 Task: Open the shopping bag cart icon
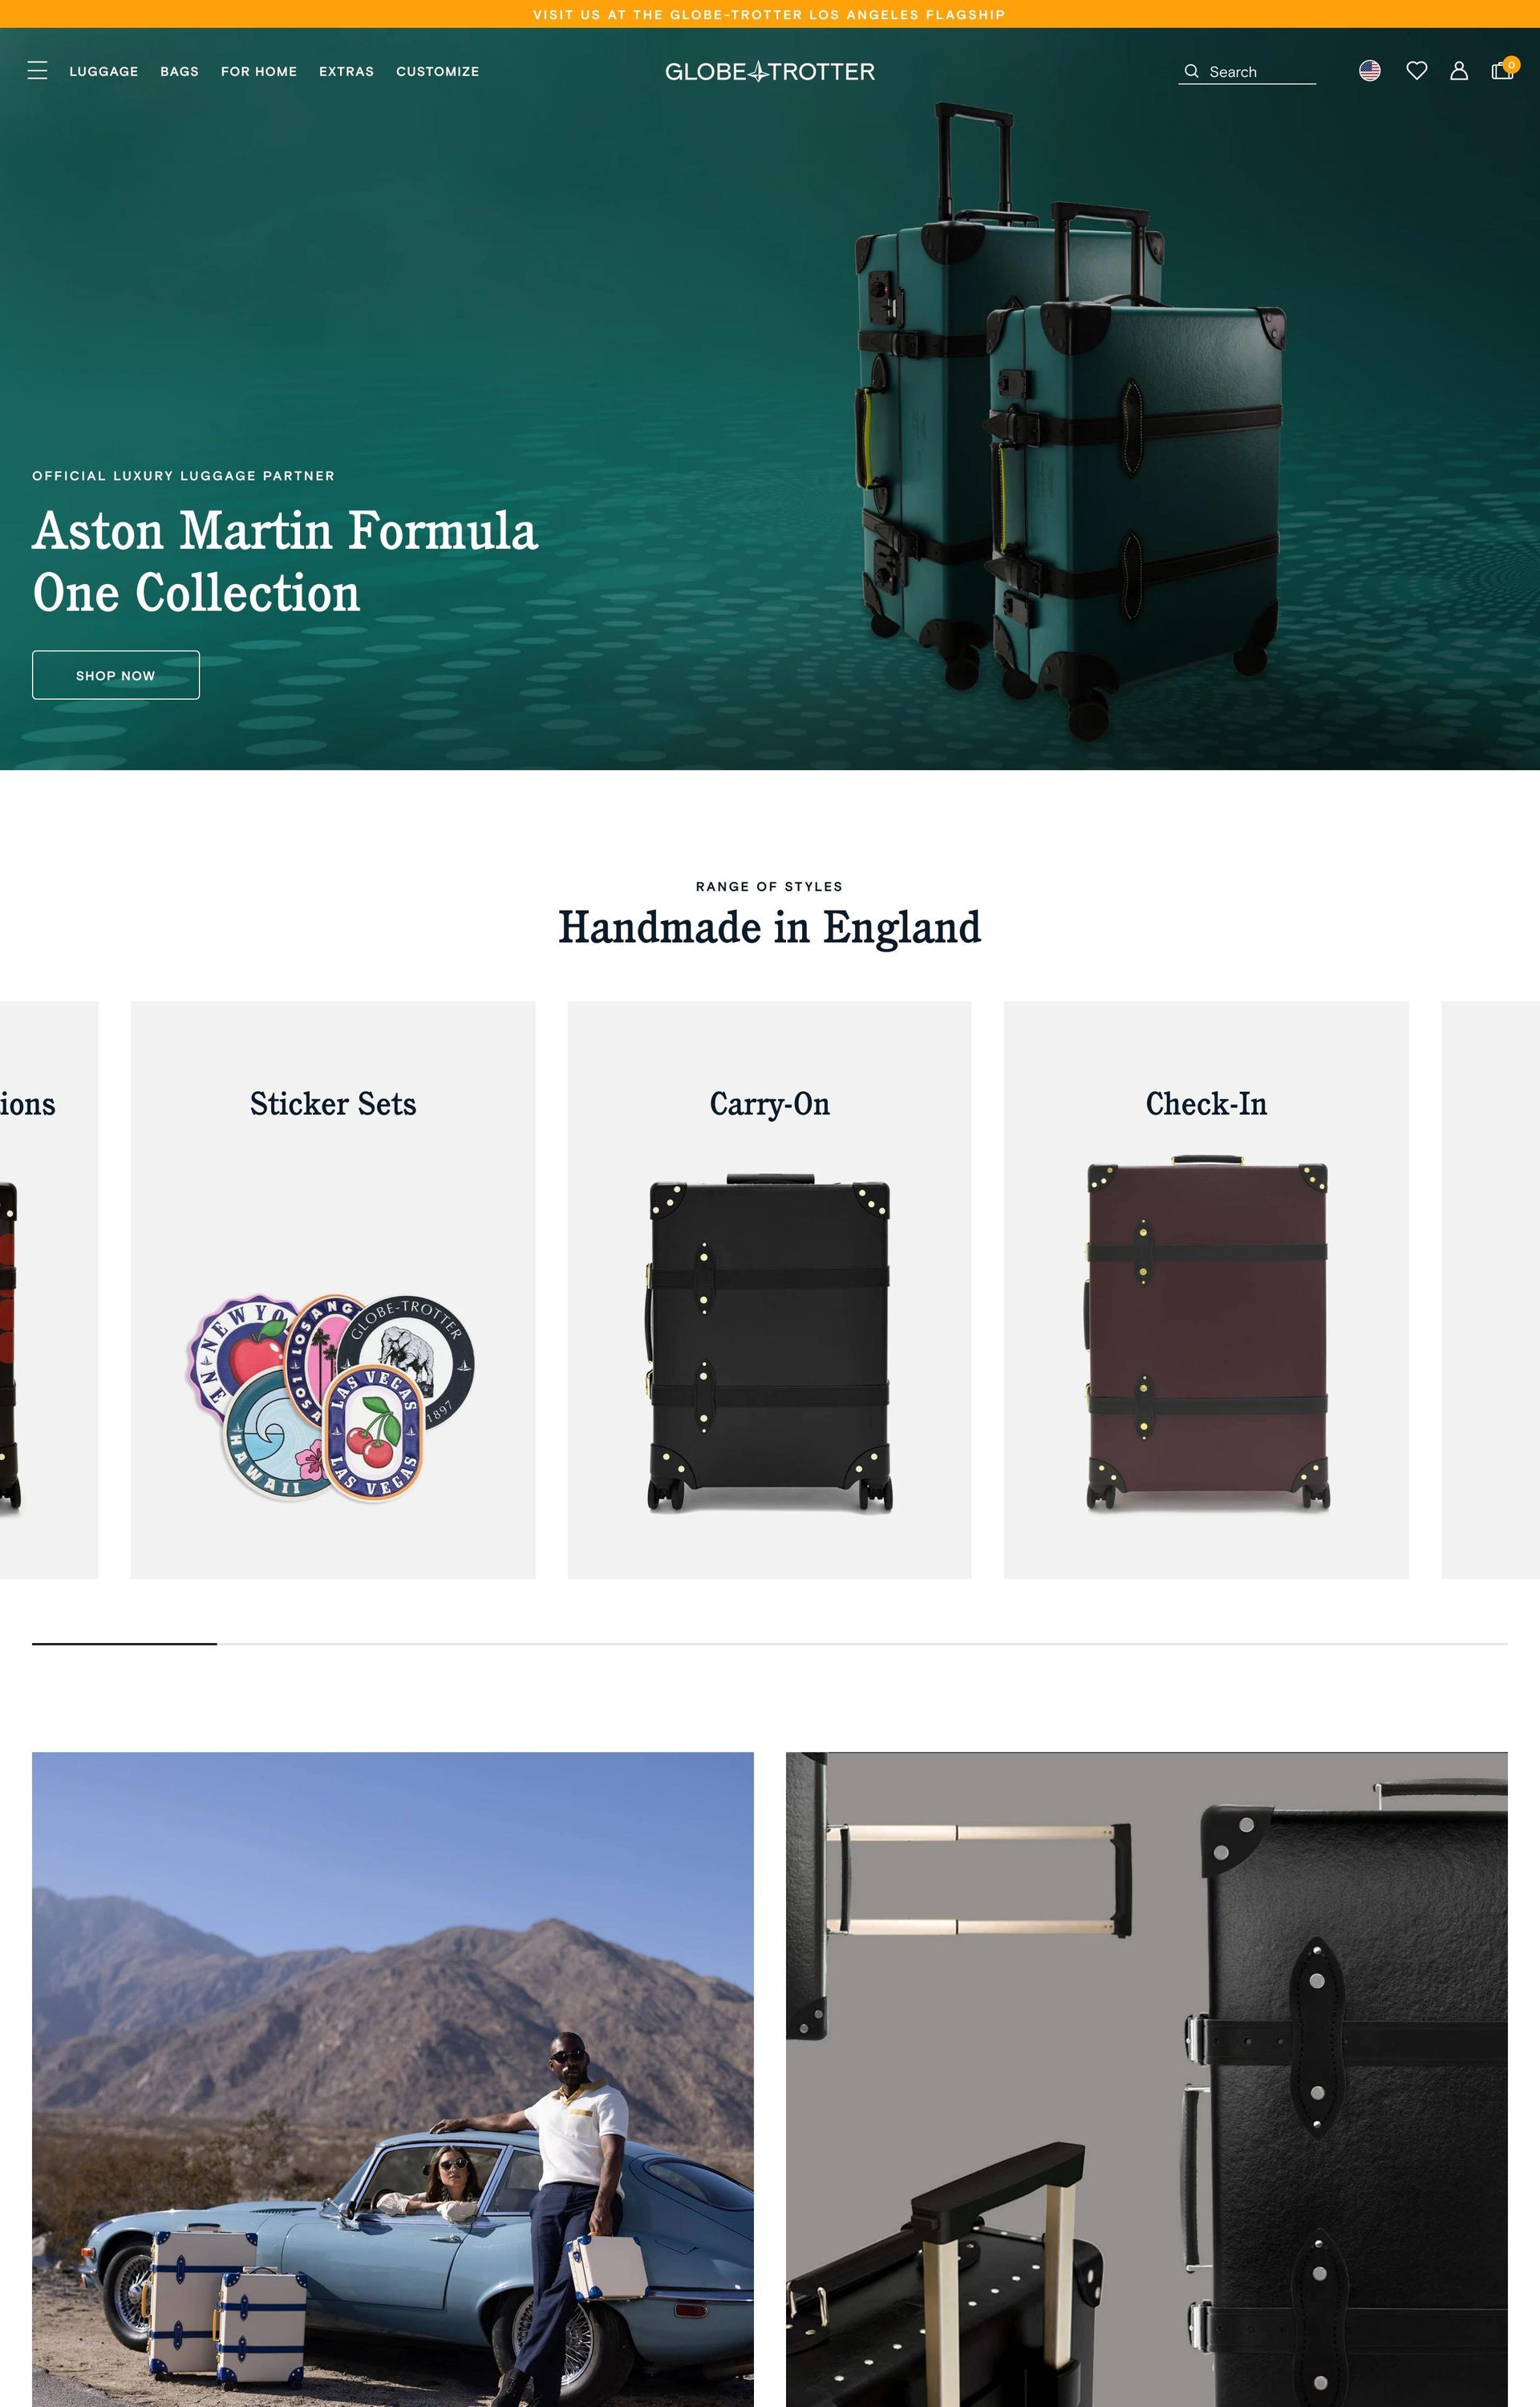pos(1502,70)
